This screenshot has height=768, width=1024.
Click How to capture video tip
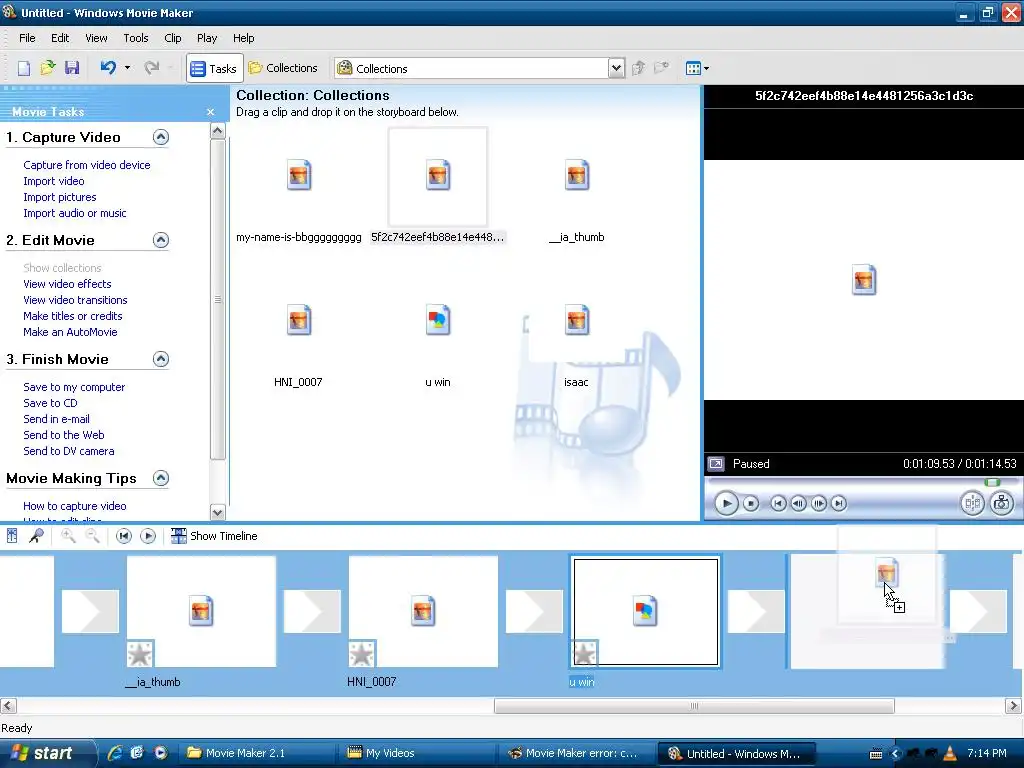[74, 506]
